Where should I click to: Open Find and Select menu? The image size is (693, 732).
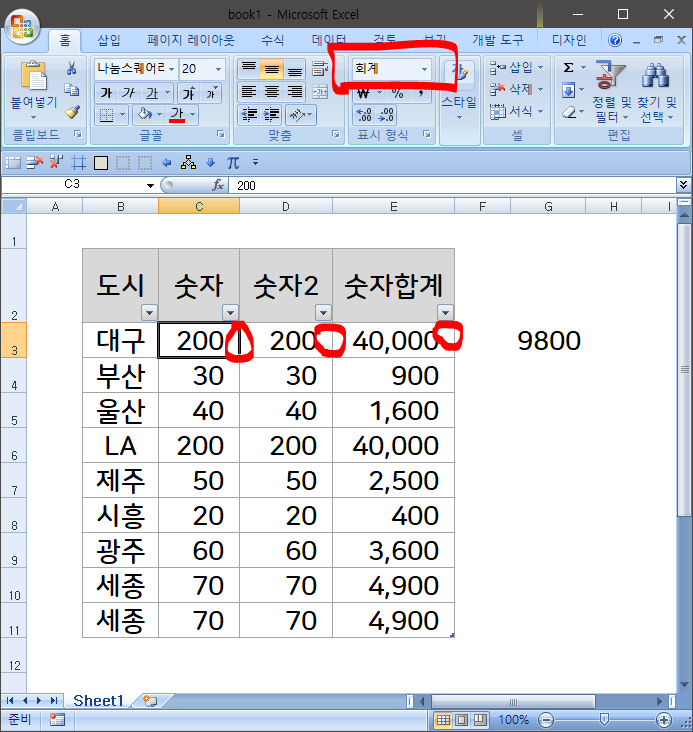[x=657, y=92]
